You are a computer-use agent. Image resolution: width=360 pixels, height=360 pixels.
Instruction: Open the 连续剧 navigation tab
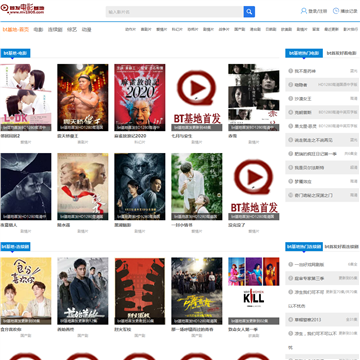(x=55, y=29)
